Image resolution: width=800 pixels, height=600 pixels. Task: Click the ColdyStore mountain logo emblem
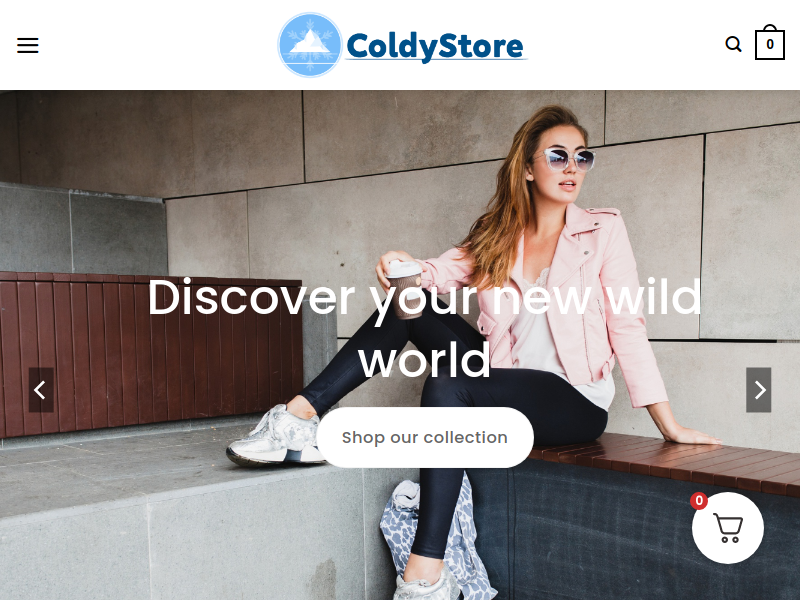click(x=310, y=45)
